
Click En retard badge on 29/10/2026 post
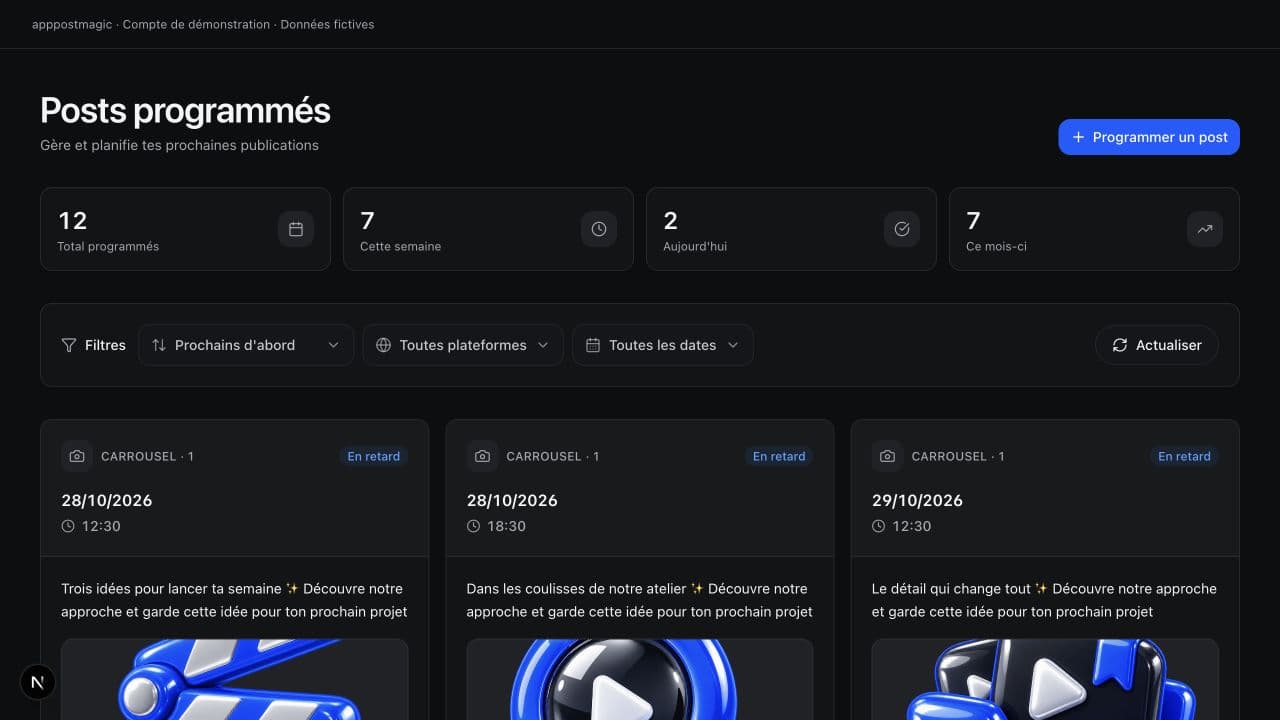tap(1184, 456)
